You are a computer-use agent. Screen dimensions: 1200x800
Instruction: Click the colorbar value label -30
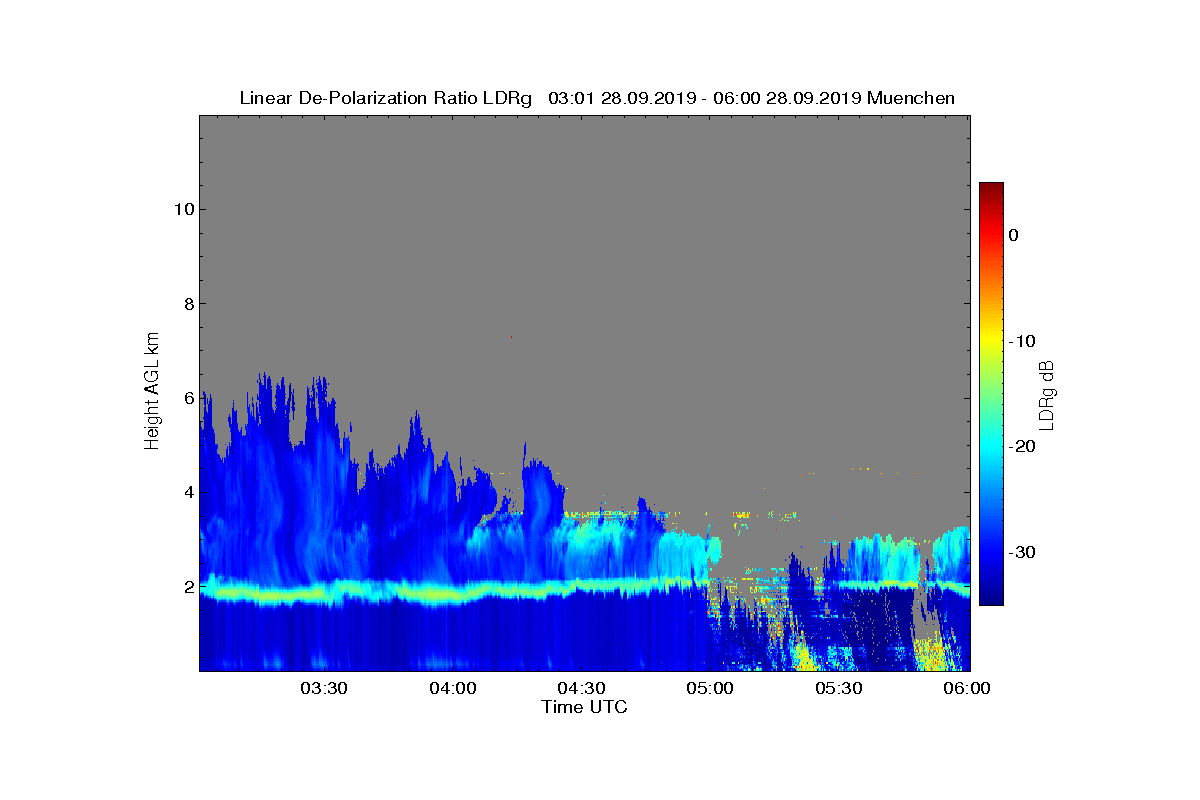point(1022,552)
